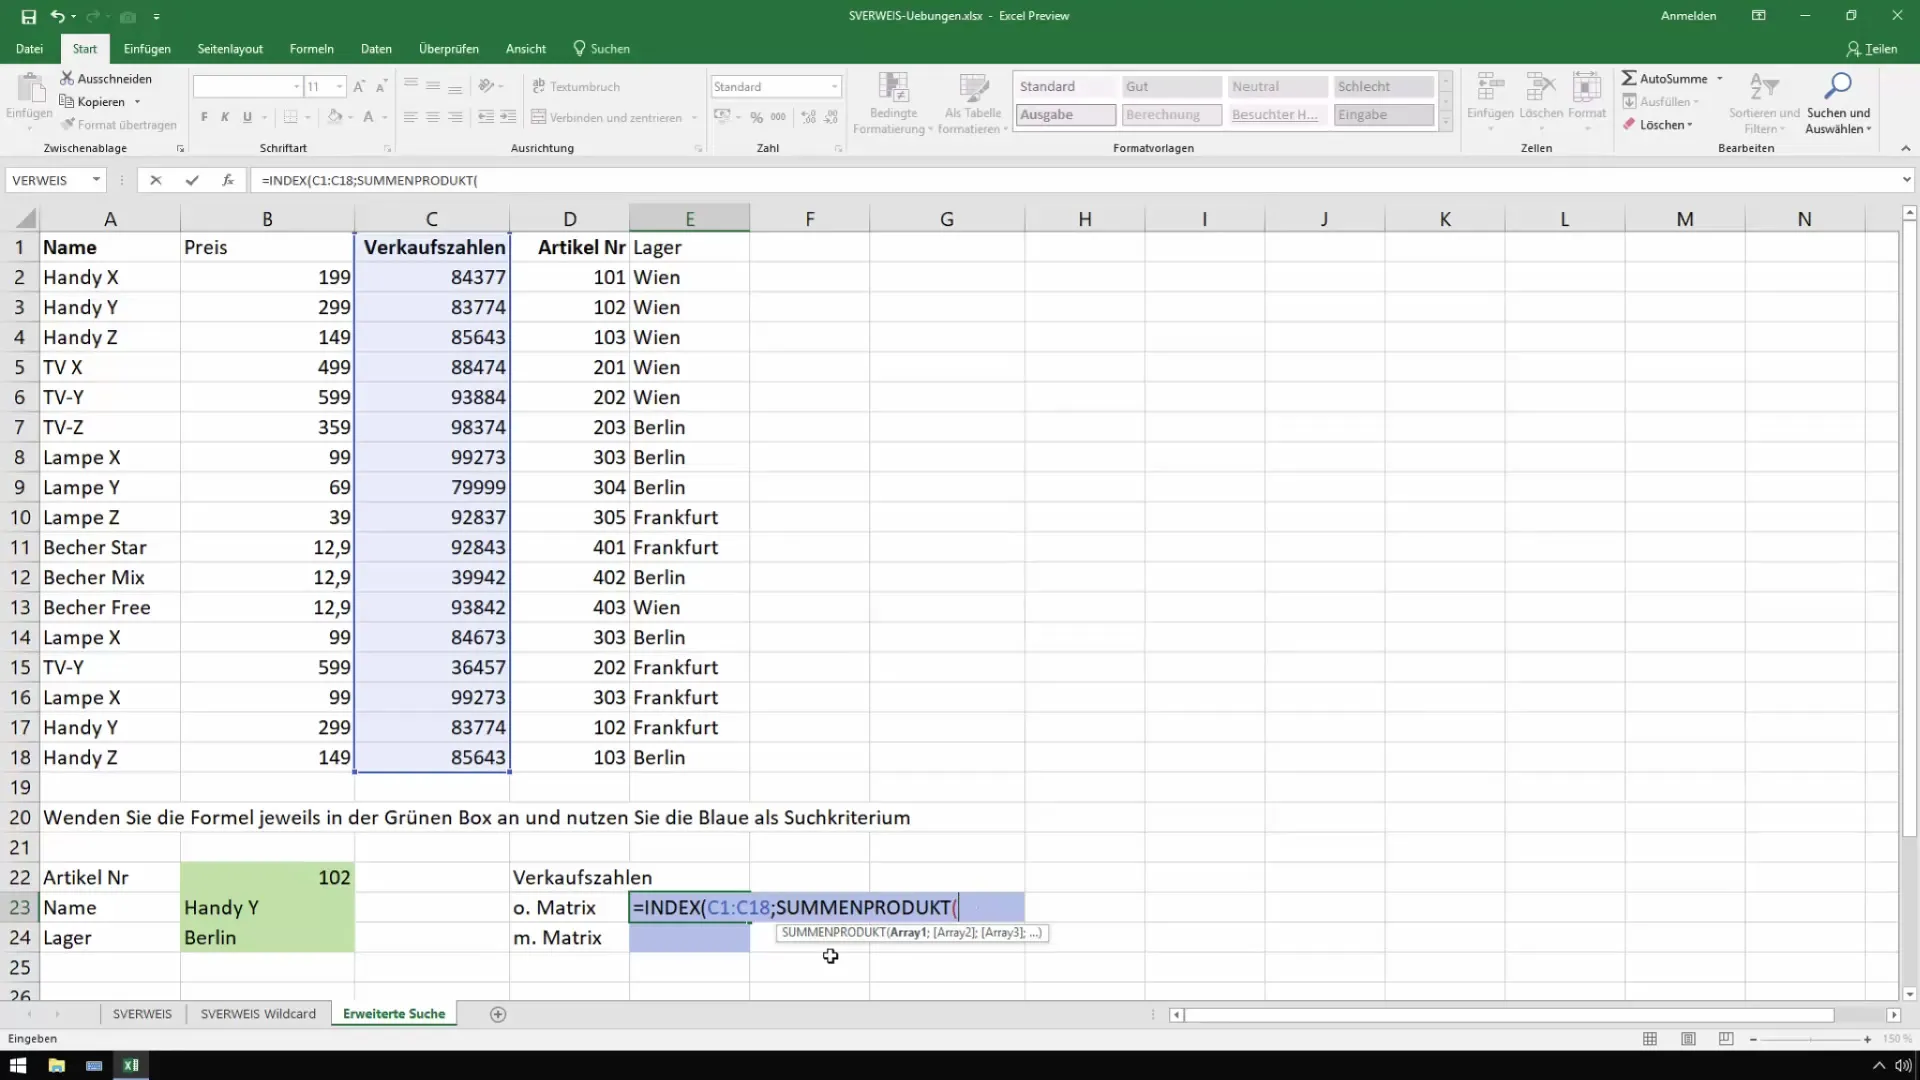Click the Überprüfen ribbon tab
The image size is (1920, 1080).
tap(448, 49)
